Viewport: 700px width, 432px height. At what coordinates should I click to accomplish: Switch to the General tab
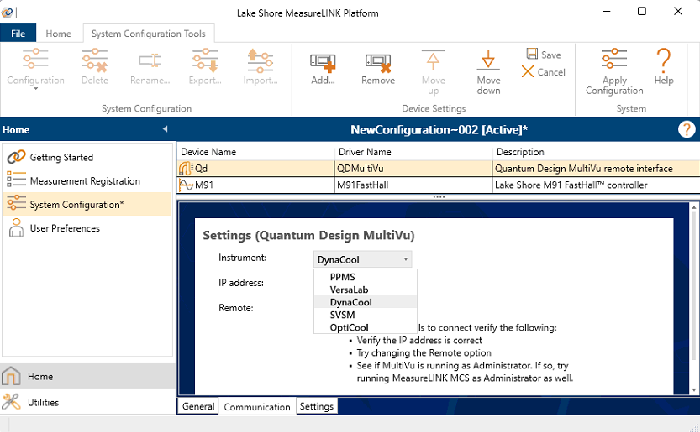click(x=198, y=406)
